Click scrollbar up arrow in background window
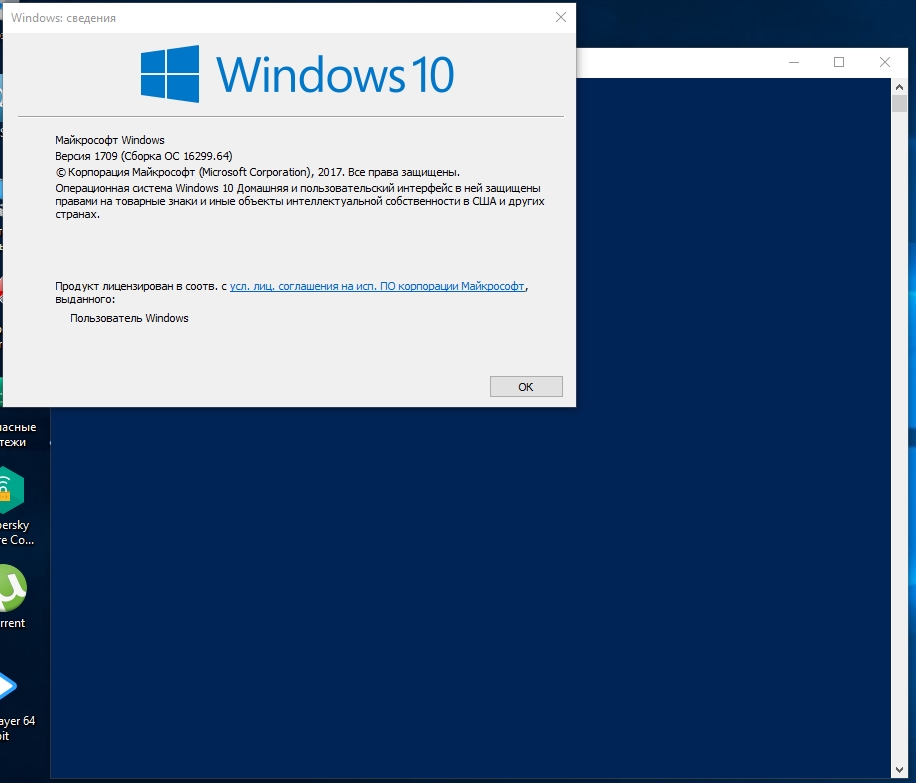 pyautogui.click(x=899, y=87)
